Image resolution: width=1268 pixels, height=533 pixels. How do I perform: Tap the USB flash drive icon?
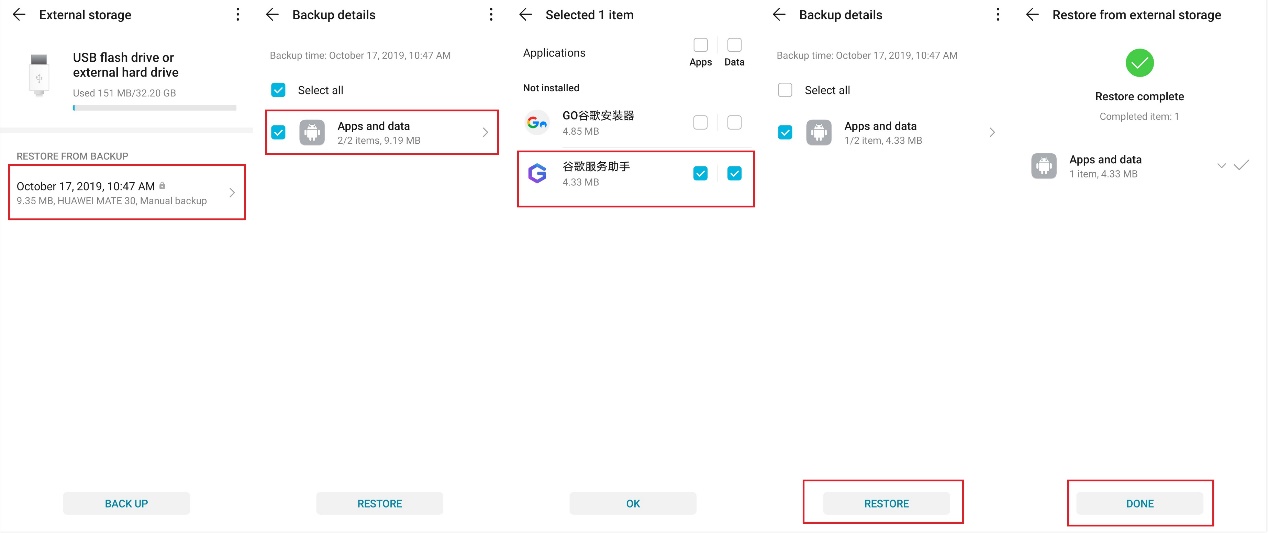tap(38, 75)
